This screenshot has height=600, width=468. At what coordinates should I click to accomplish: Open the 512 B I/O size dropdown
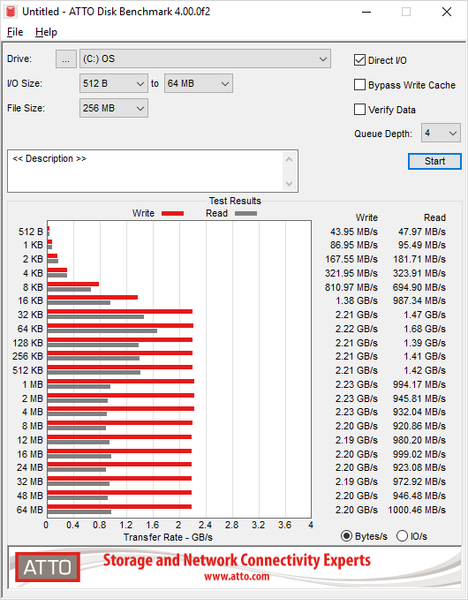pos(114,83)
